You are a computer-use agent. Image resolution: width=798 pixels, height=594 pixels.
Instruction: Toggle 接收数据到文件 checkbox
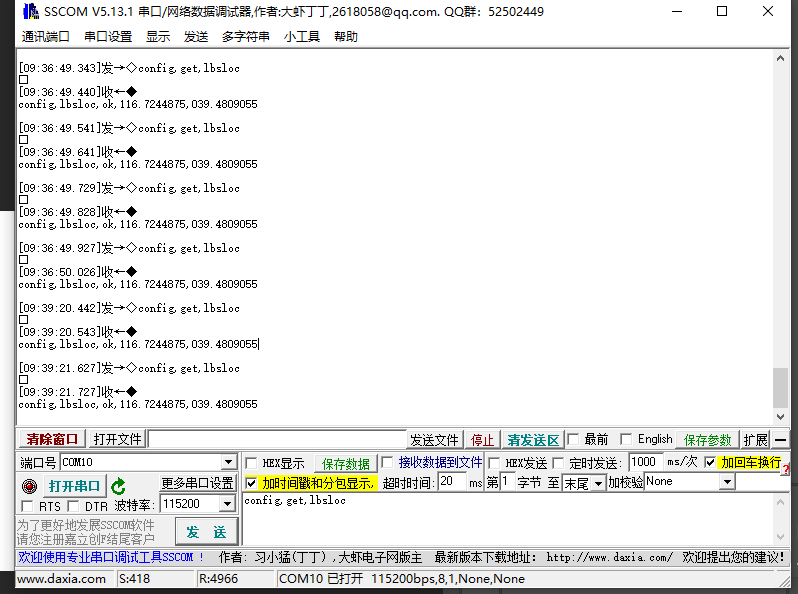click(x=387, y=462)
